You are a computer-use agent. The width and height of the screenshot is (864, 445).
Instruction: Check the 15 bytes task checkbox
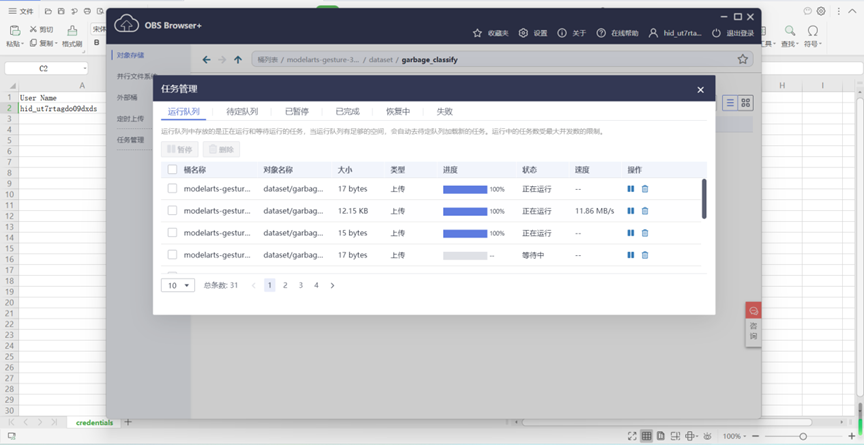[x=172, y=233]
